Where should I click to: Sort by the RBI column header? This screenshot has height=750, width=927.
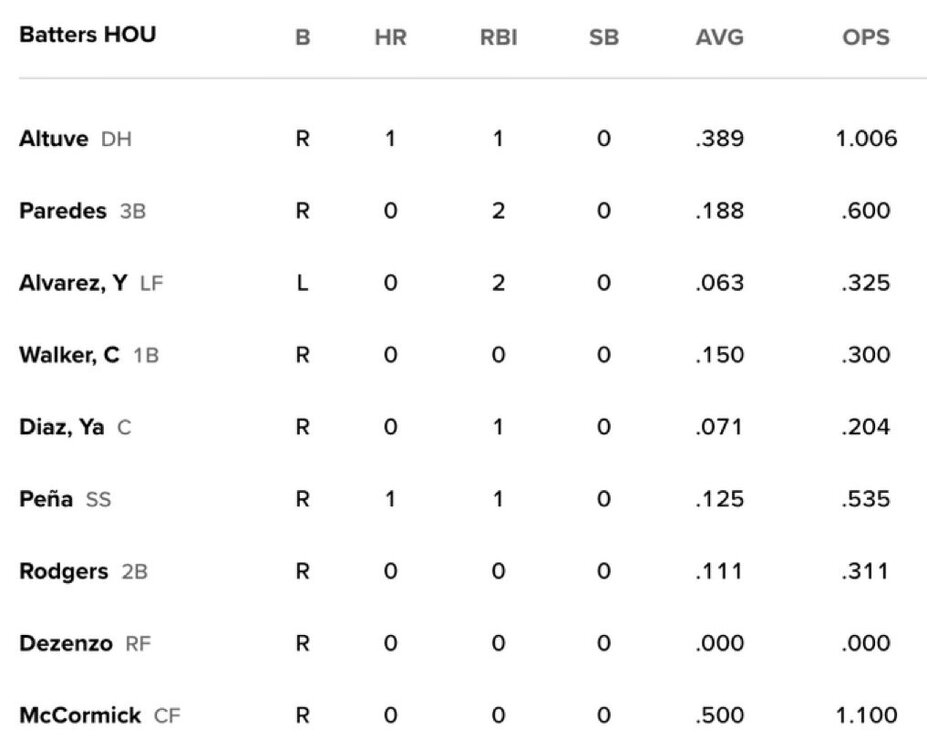pyautogui.click(x=498, y=38)
